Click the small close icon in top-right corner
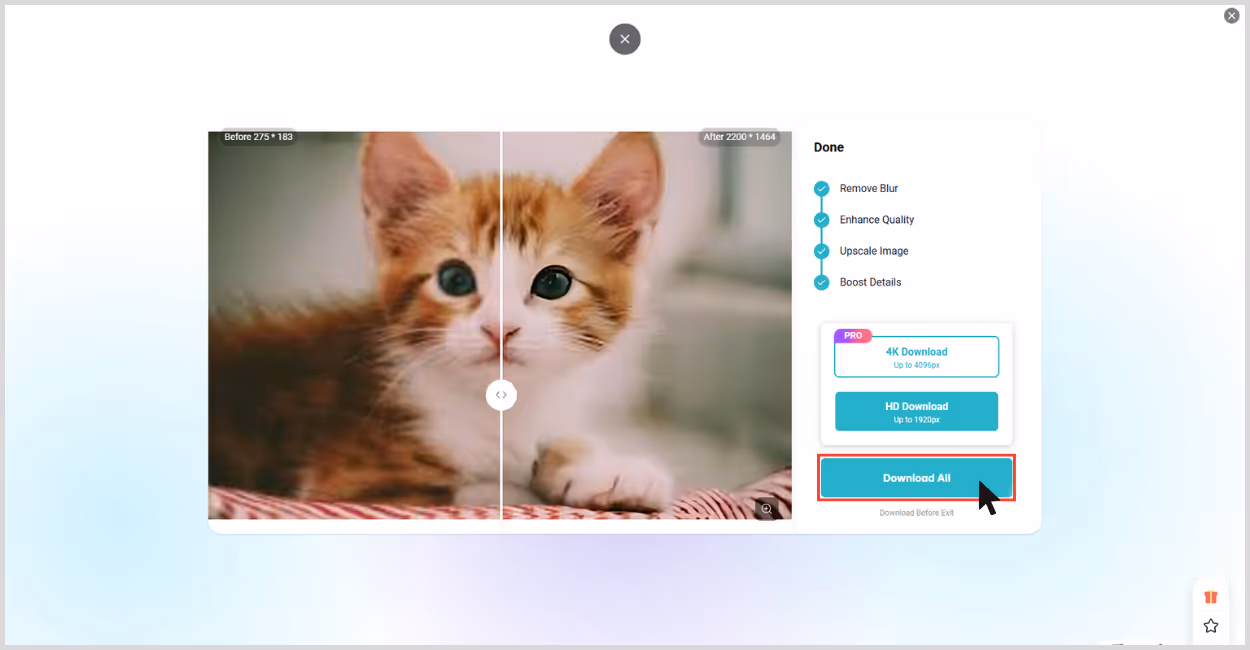Viewport: 1250px width, 650px height. (1232, 16)
